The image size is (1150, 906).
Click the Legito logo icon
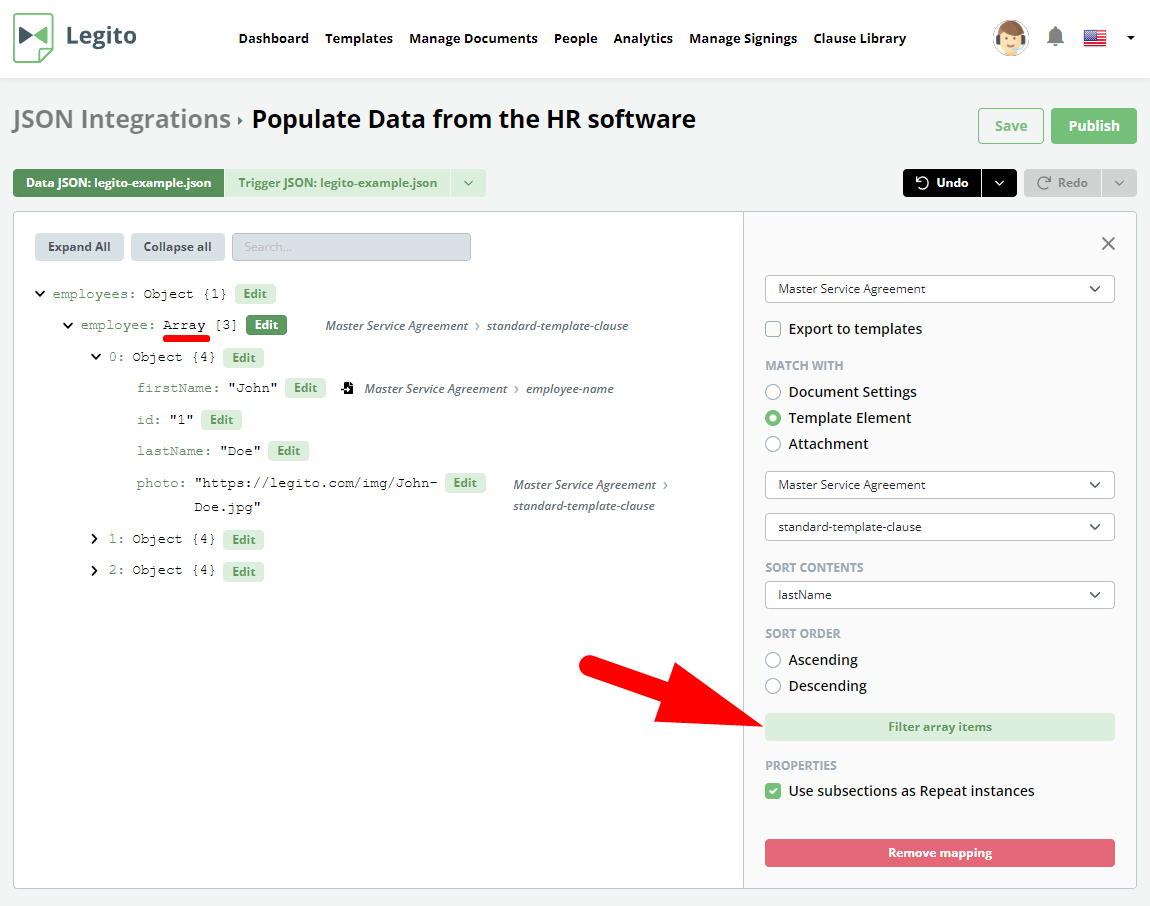click(x=33, y=37)
